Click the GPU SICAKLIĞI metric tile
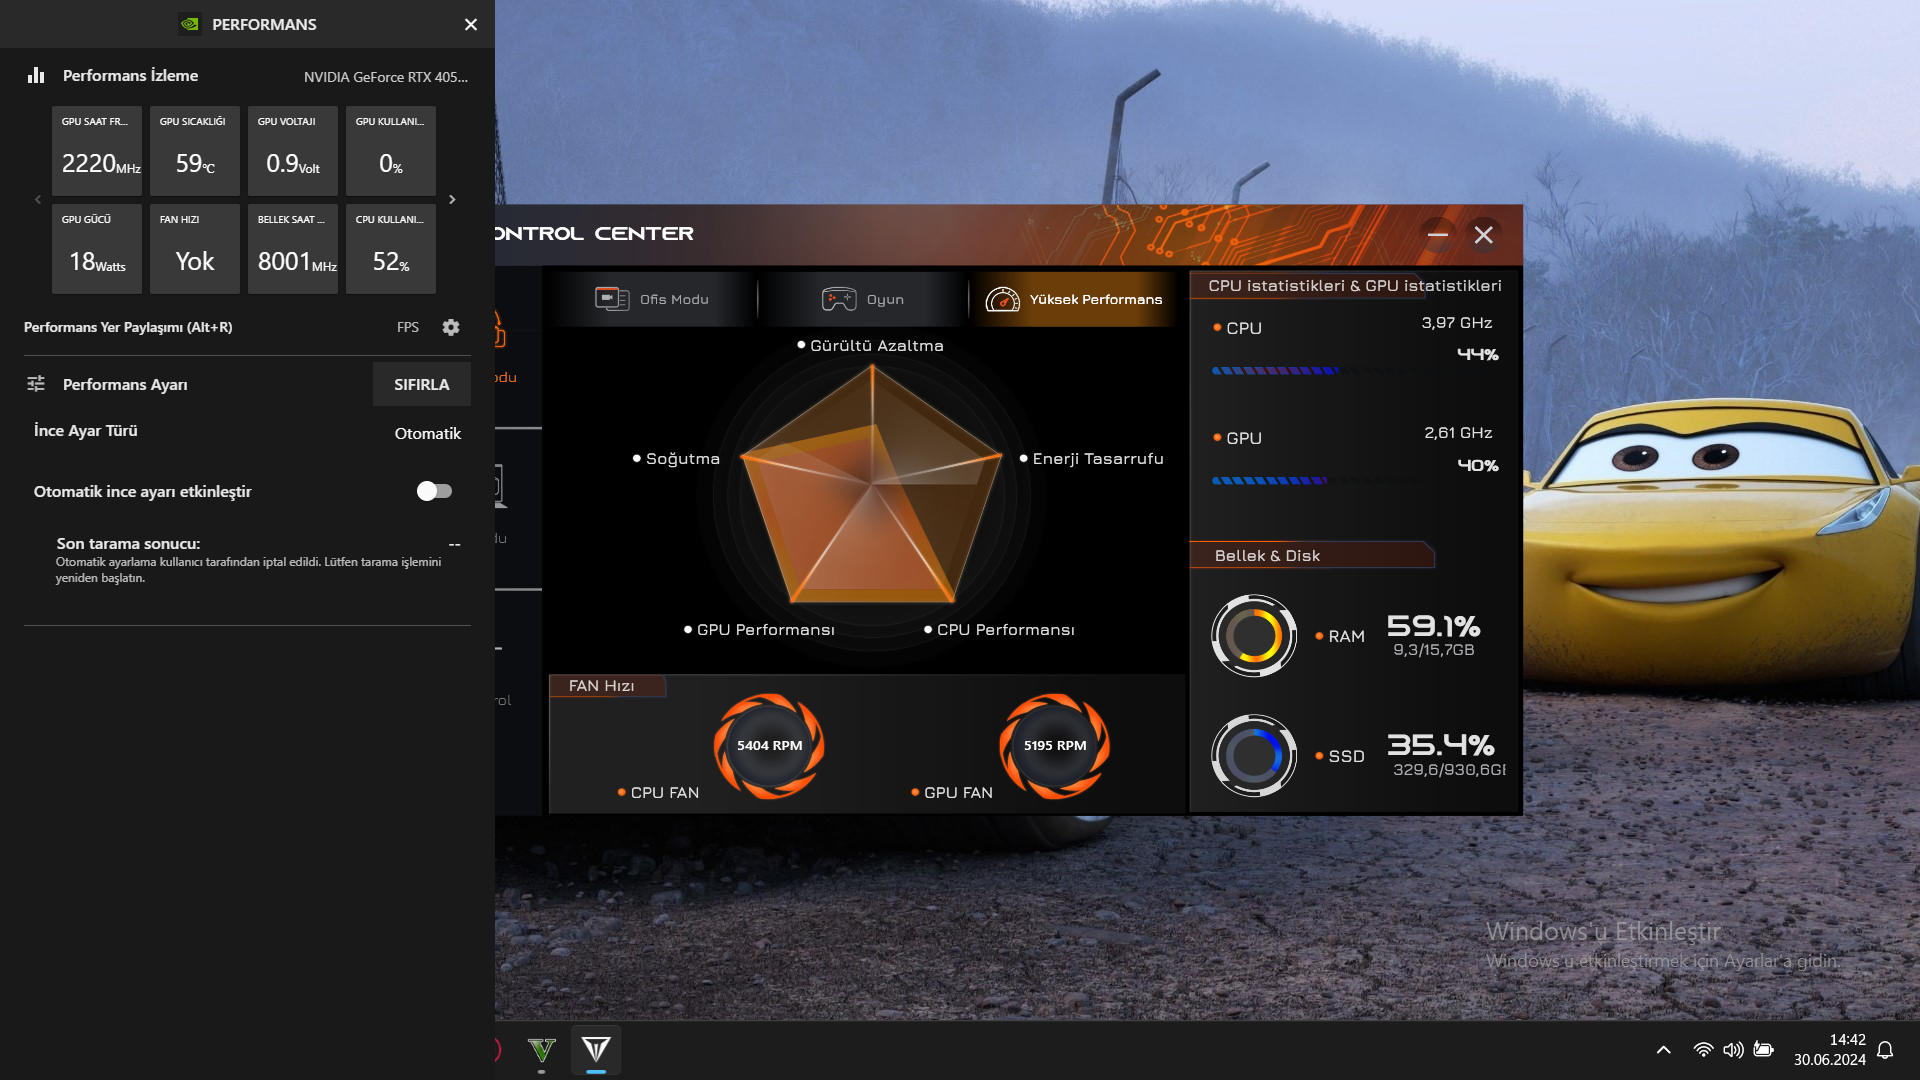 [194, 151]
